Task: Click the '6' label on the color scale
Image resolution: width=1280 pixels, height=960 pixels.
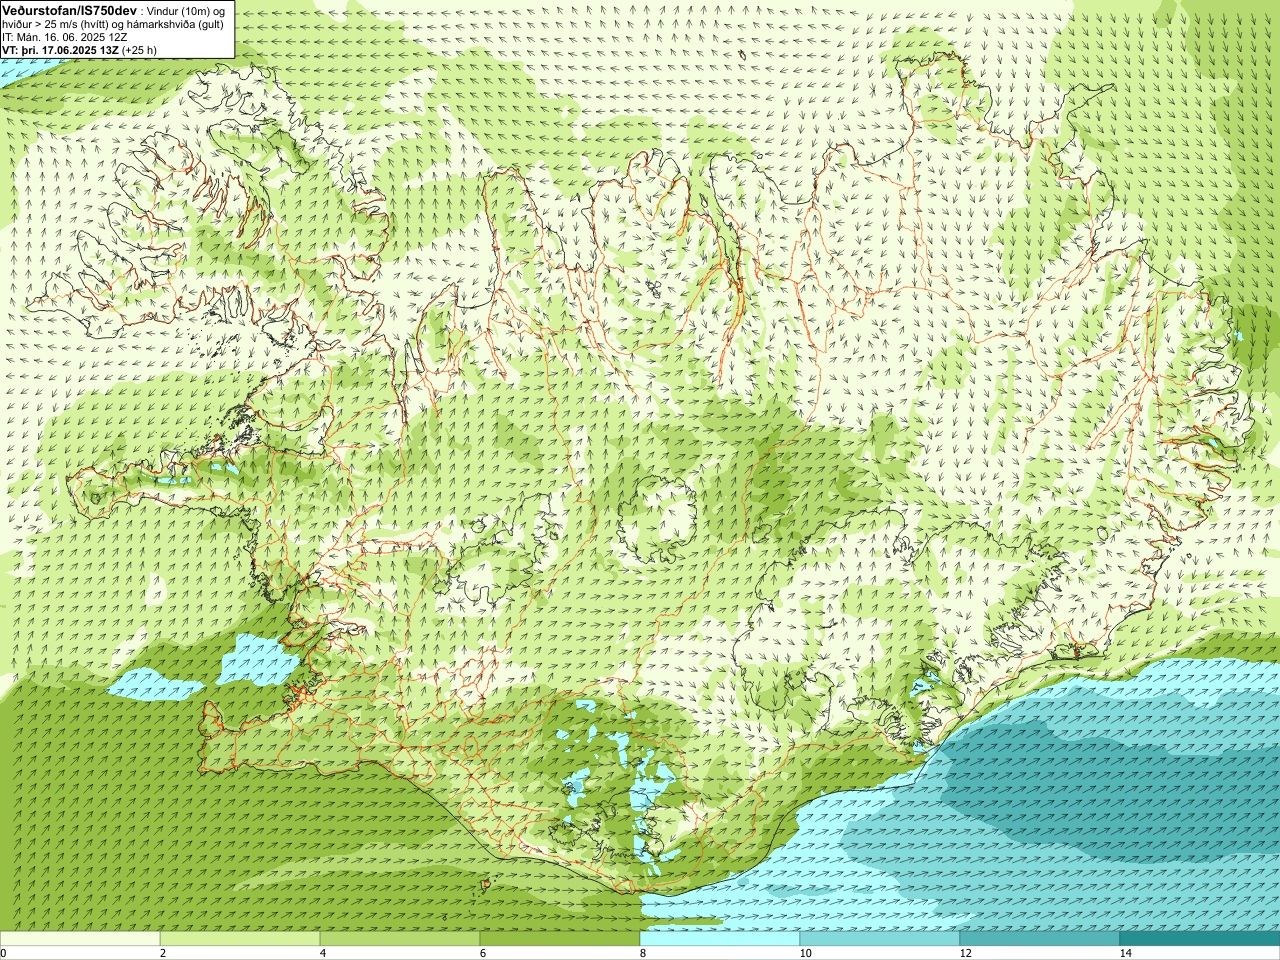Action: point(483,953)
